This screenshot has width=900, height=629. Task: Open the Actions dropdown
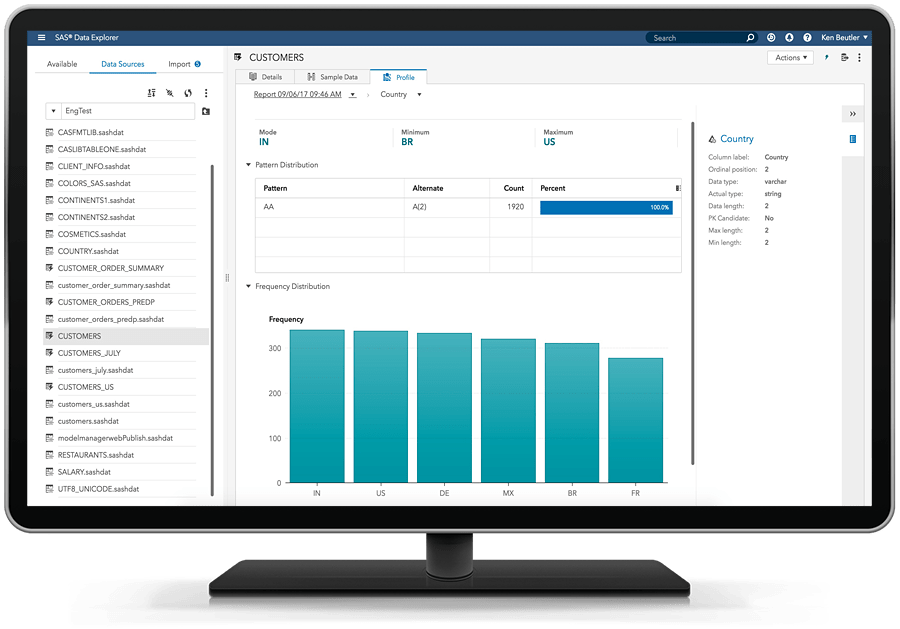pyautogui.click(x=791, y=58)
